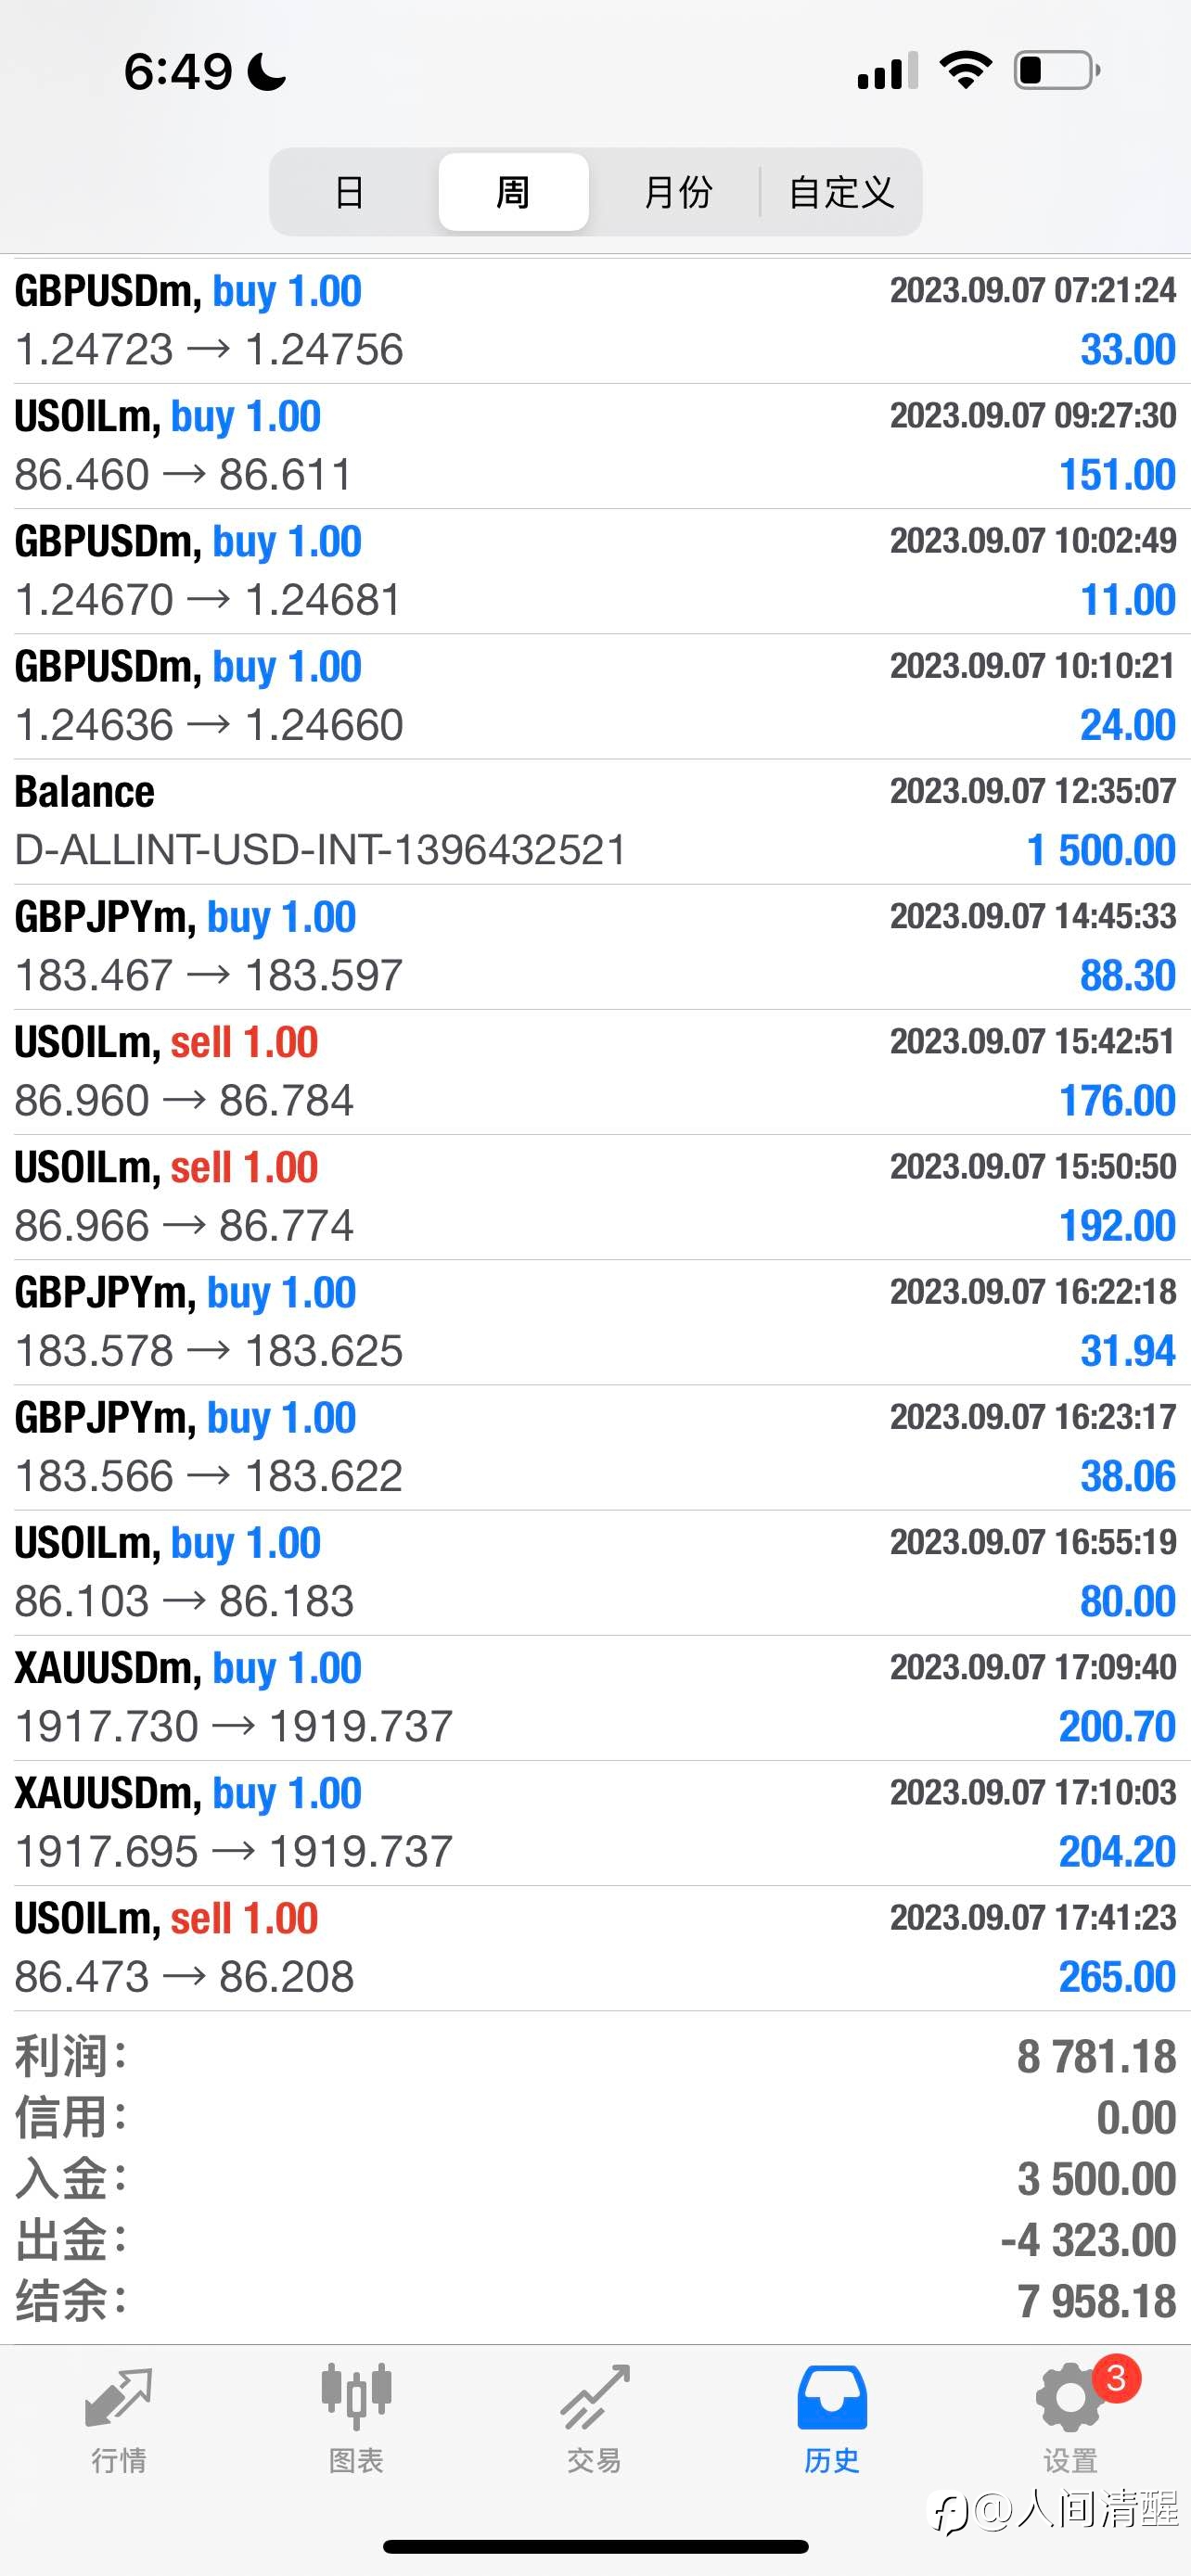Open USOILm buy trade with profit 151.00
The height and width of the screenshot is (2576, 1191).
tap(595, 445)
